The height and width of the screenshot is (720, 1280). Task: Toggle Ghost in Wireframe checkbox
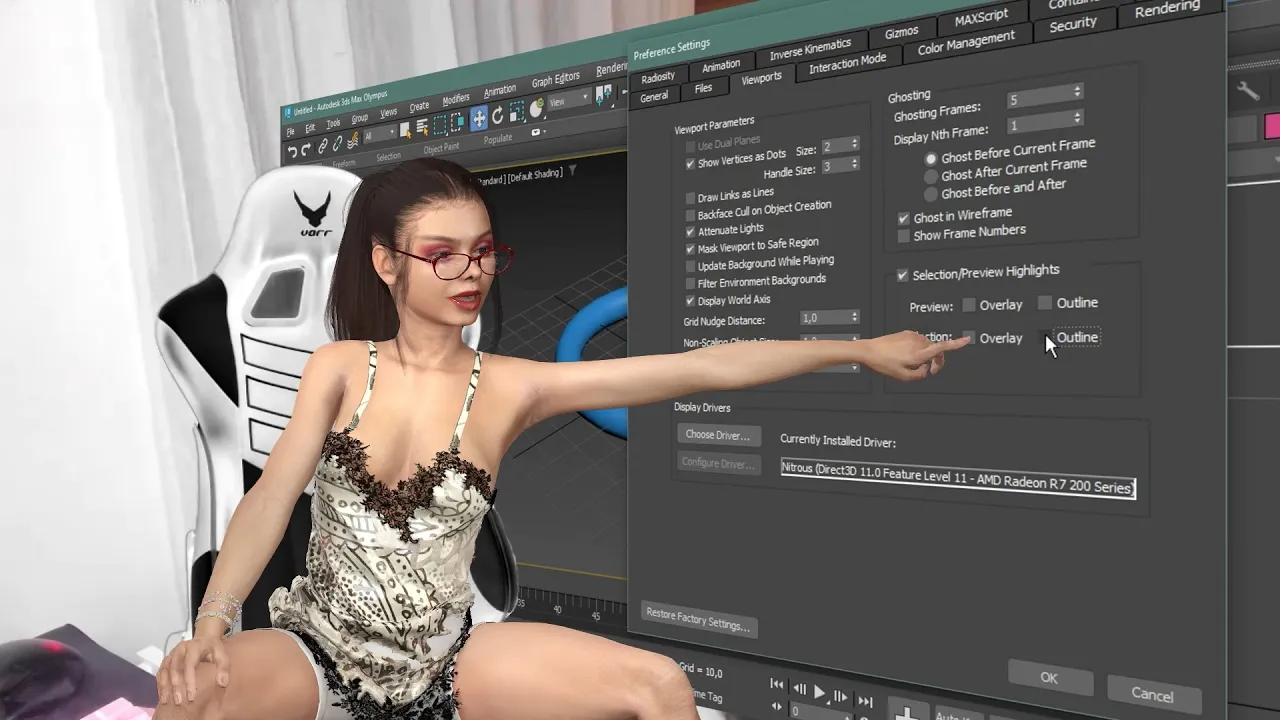tap(903, 219)
